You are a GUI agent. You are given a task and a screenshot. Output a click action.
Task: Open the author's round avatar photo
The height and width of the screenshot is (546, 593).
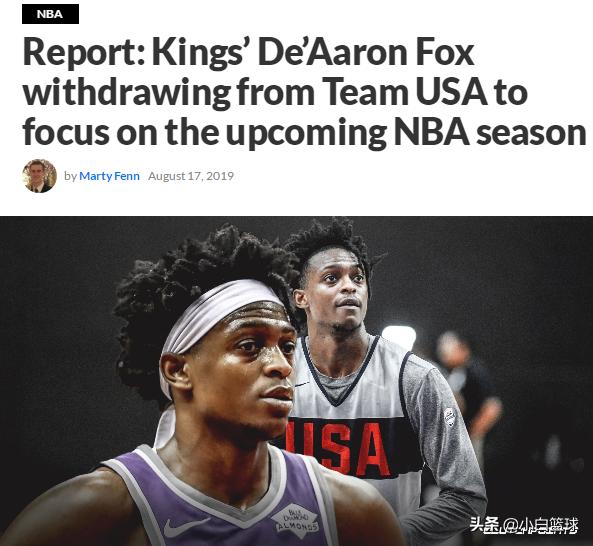(39, 176)
